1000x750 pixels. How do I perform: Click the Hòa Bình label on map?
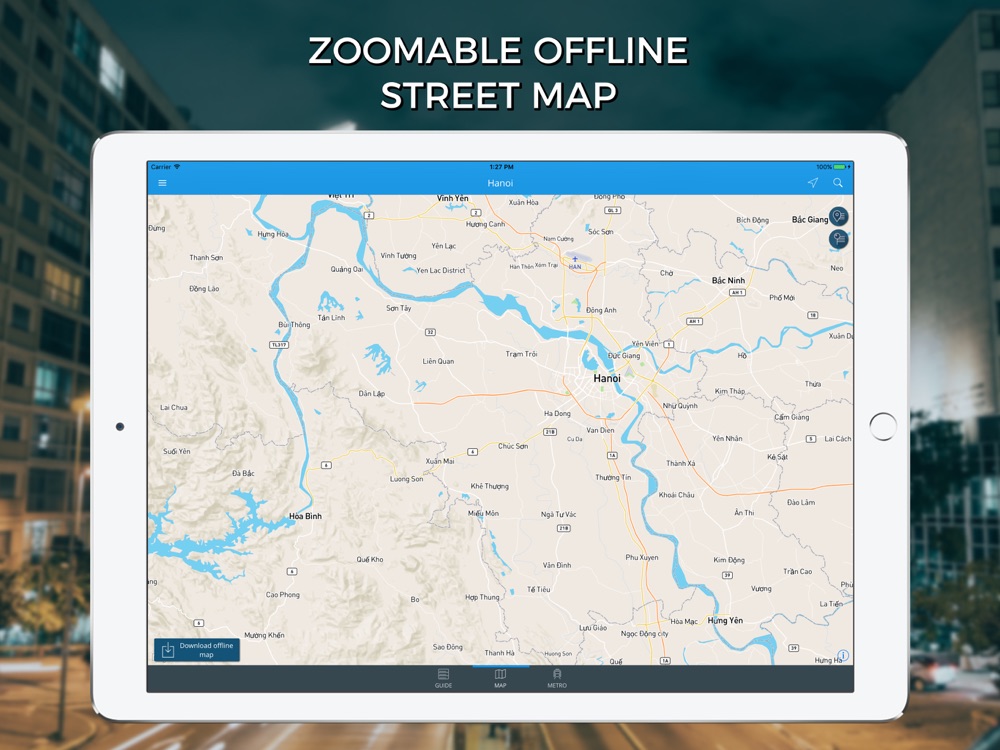click(x=305, y=516)
